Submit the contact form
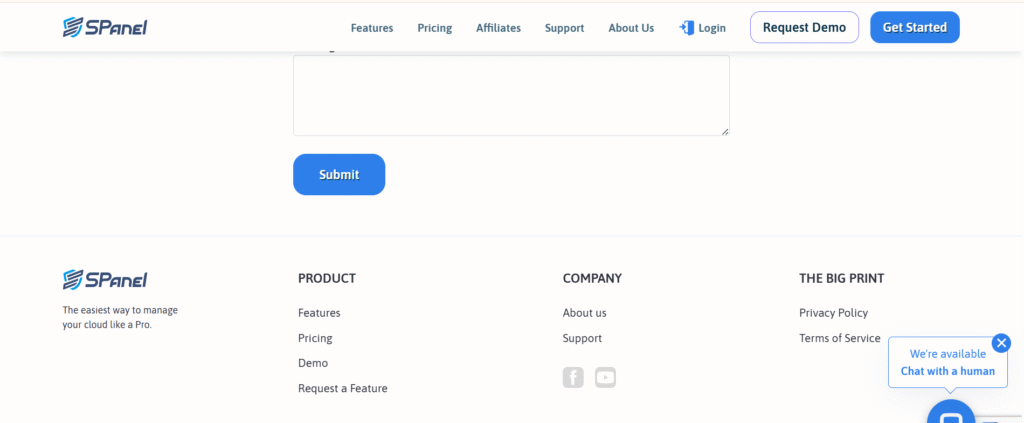Viewport: 1024px width, 423px height. [x=339, y=174]
